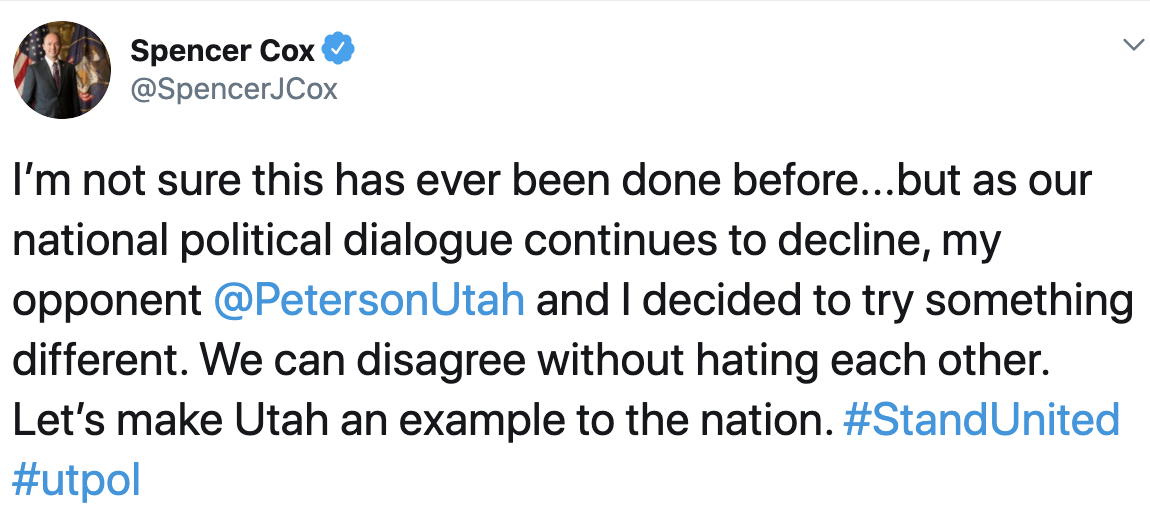Image resolution: width=1150 pixels, height=514 pixels.
Task: Open the #utpol hashtag link
Action: tap(76, 480)
